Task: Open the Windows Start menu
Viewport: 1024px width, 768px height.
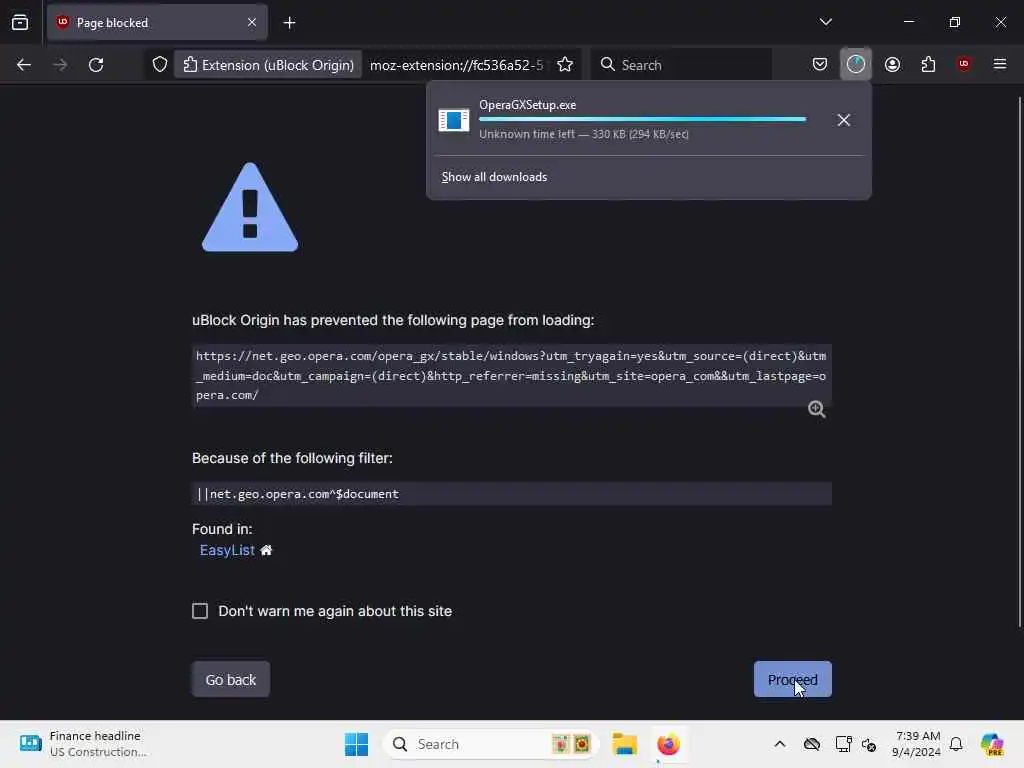Action: [x=357, y=744]
